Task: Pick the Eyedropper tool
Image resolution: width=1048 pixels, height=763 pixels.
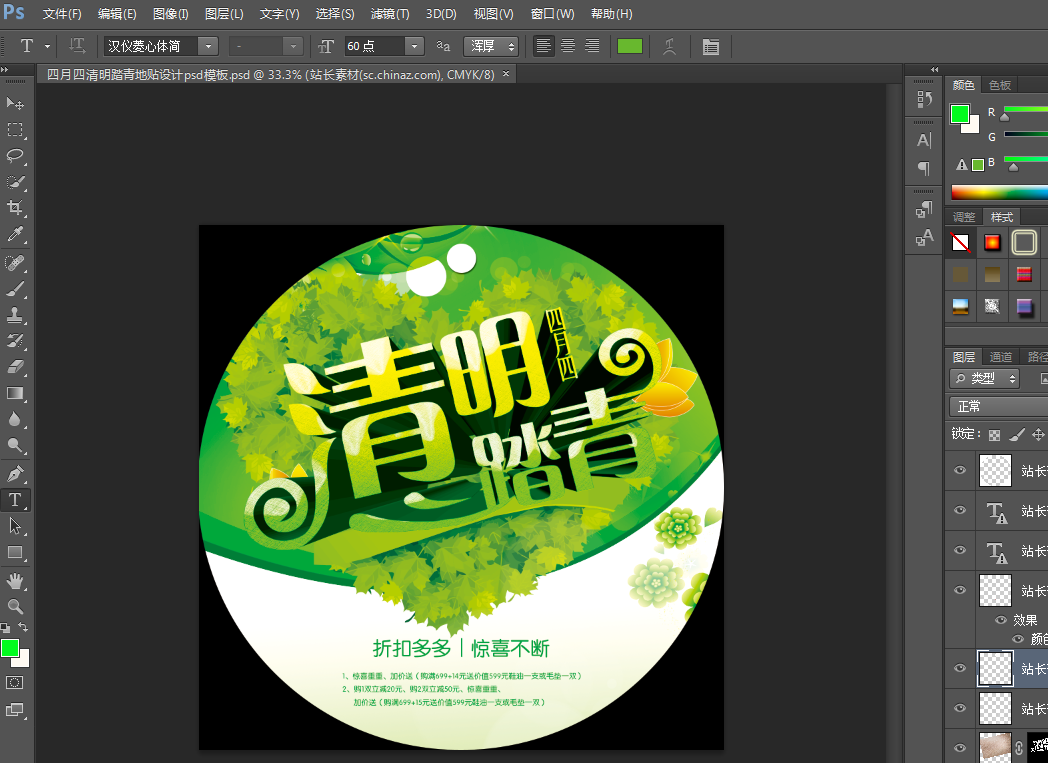Action: (15, 235)
